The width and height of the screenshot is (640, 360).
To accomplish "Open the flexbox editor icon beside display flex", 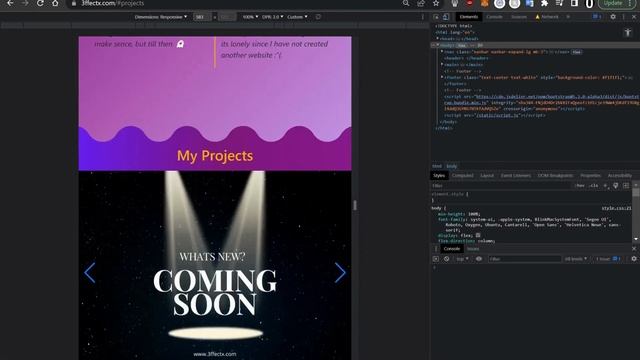I will point(478,236).
